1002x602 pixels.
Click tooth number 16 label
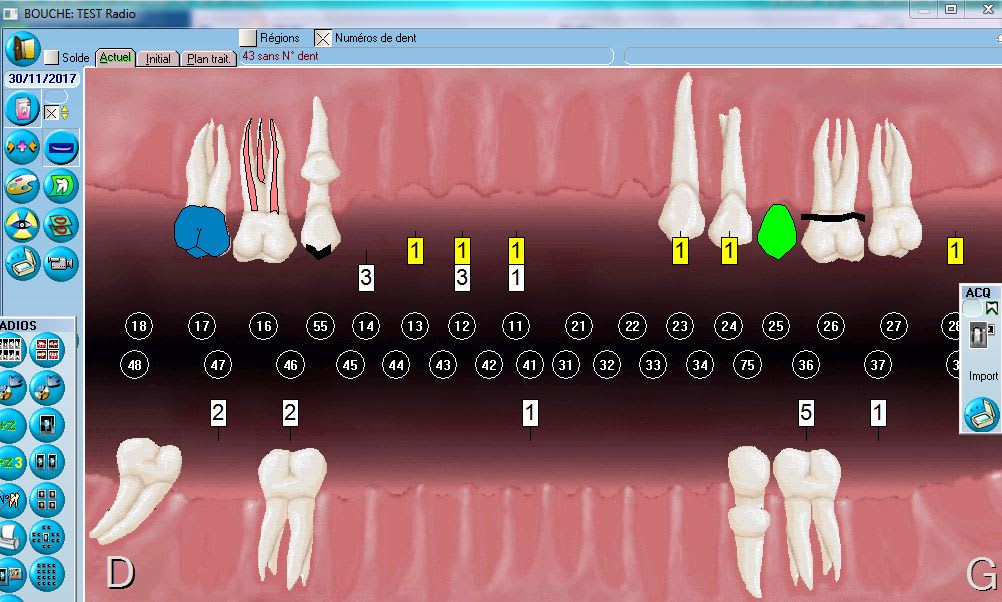264,326
